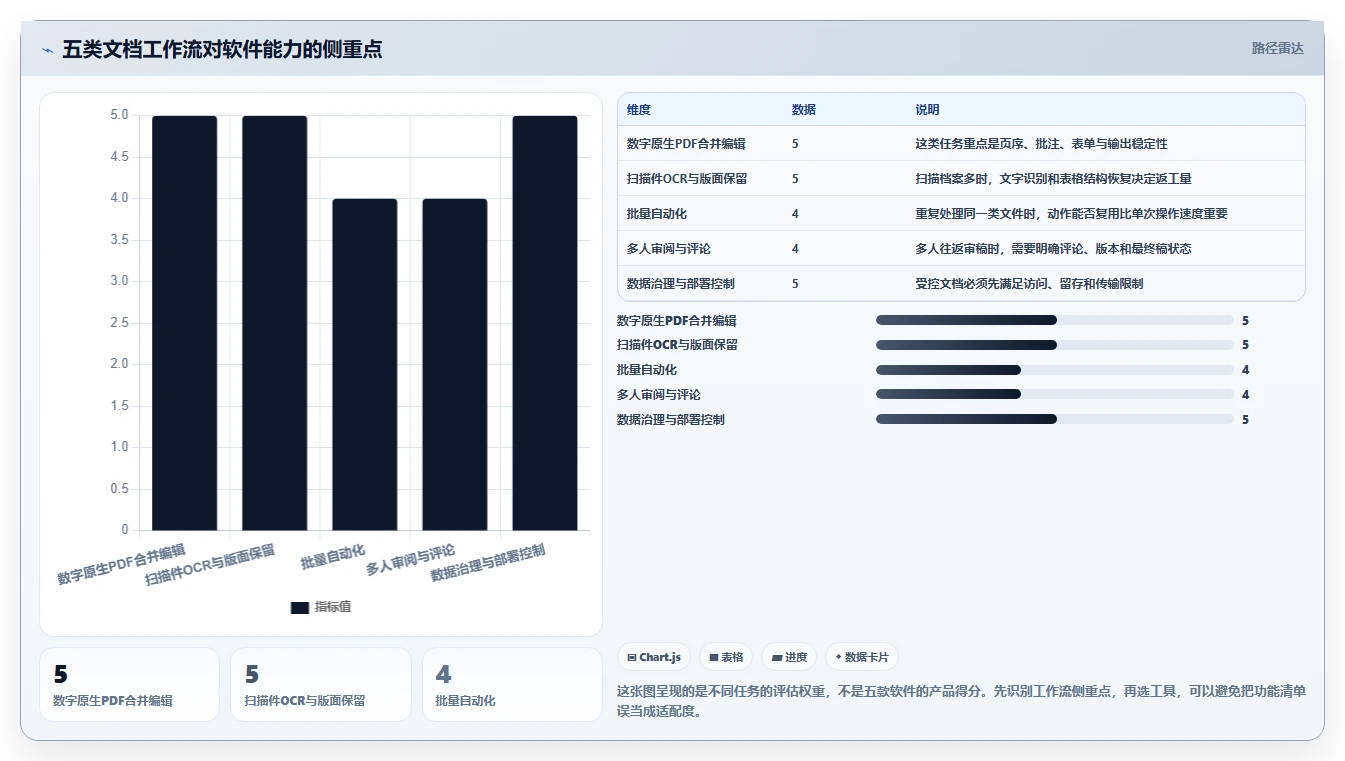Click the 表格 tag chip
1345x761 pixels.
coord(726,657)
